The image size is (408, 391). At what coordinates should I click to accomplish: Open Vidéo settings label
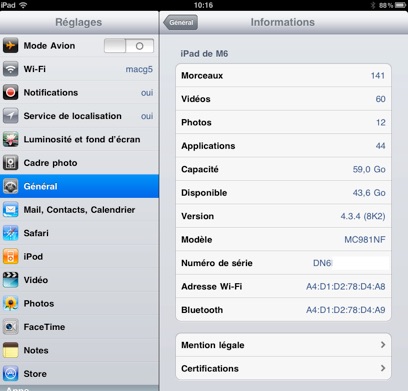[x=36, y=280]
